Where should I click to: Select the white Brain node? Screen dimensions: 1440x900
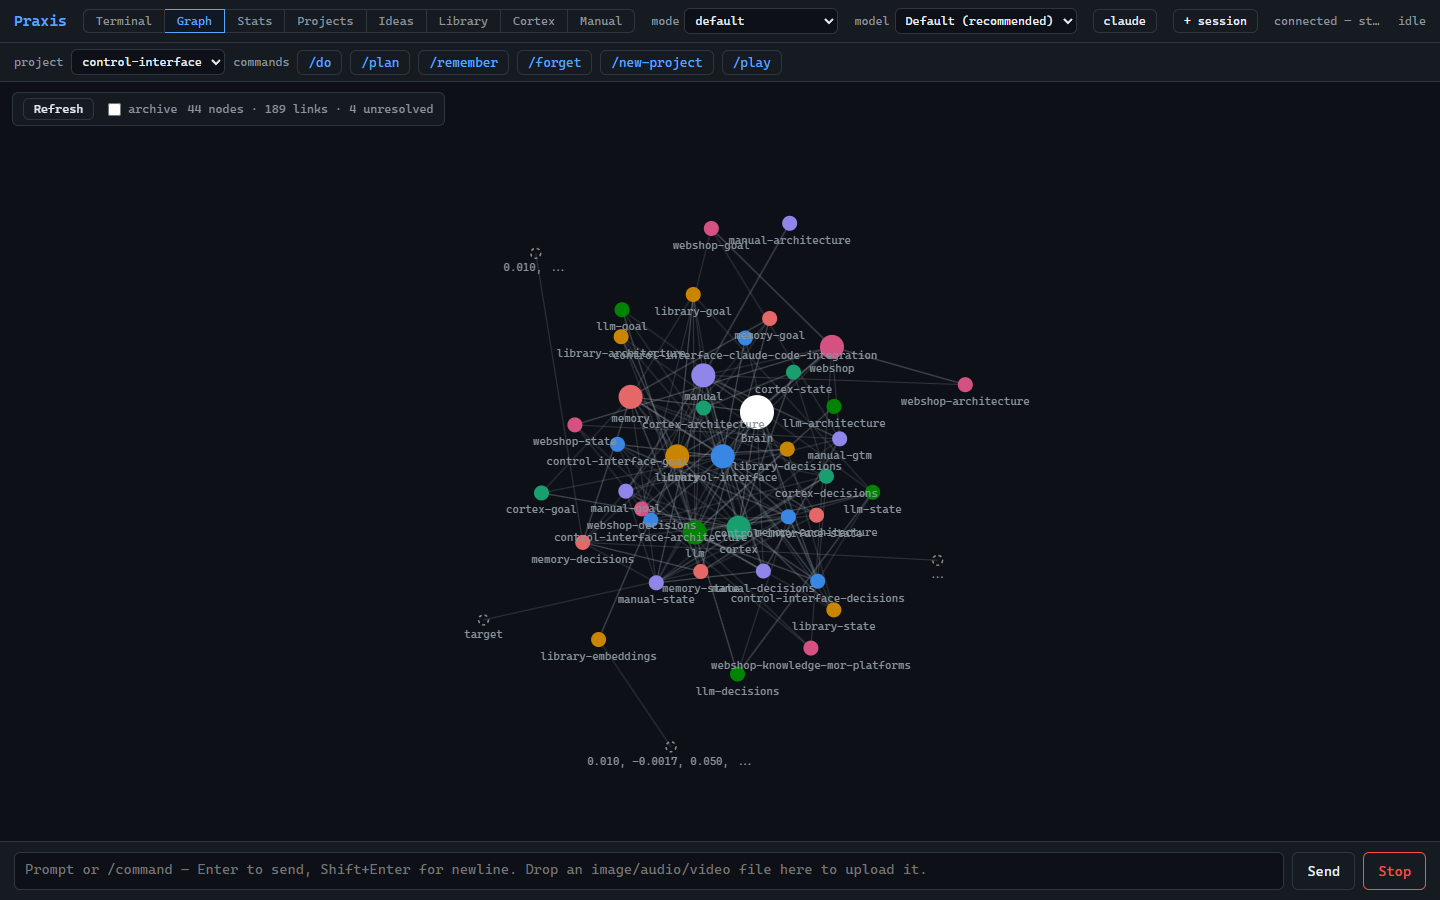[x=757, y=412]
